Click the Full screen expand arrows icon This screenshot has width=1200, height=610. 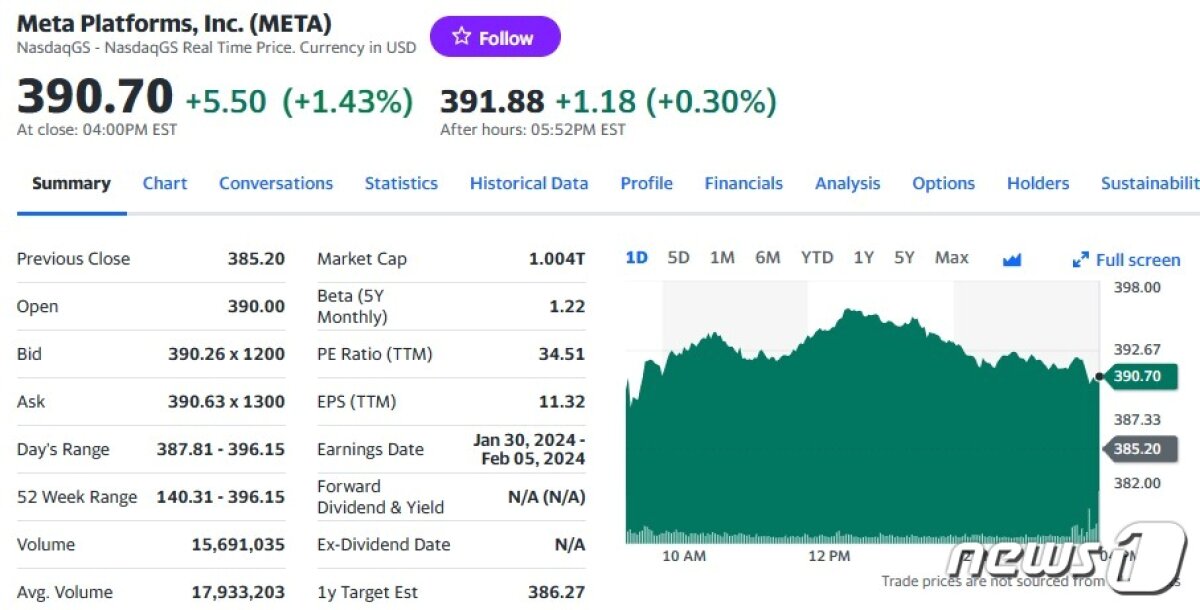pos(1080,259)
